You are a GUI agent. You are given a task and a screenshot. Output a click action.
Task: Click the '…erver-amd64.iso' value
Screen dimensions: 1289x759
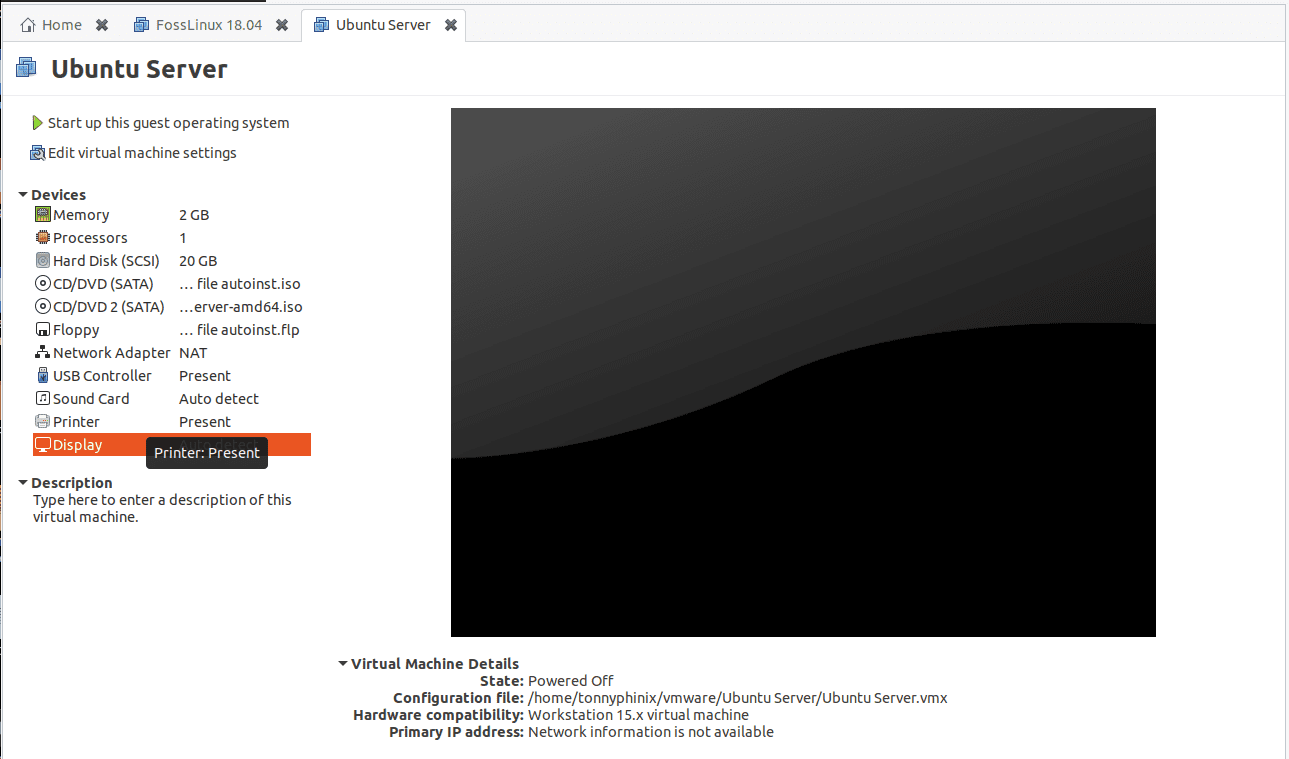click(x=241, y=307)
